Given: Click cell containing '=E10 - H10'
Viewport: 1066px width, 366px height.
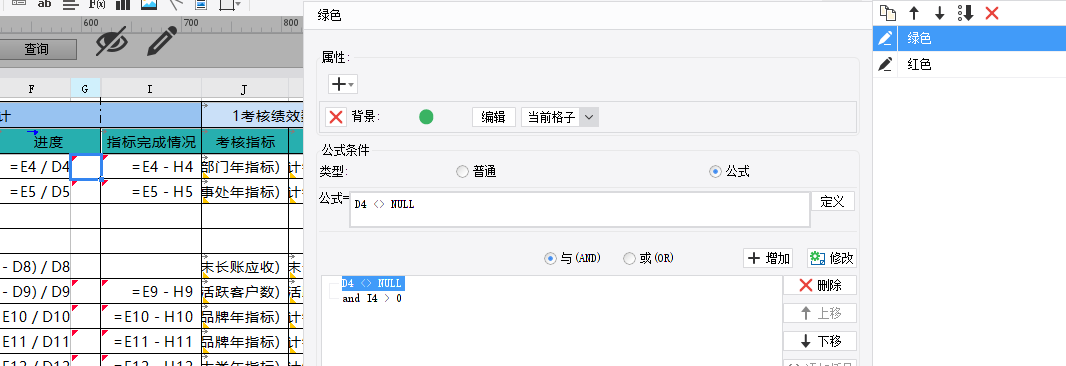Looking at the screenshot, I should click(151, 316).
